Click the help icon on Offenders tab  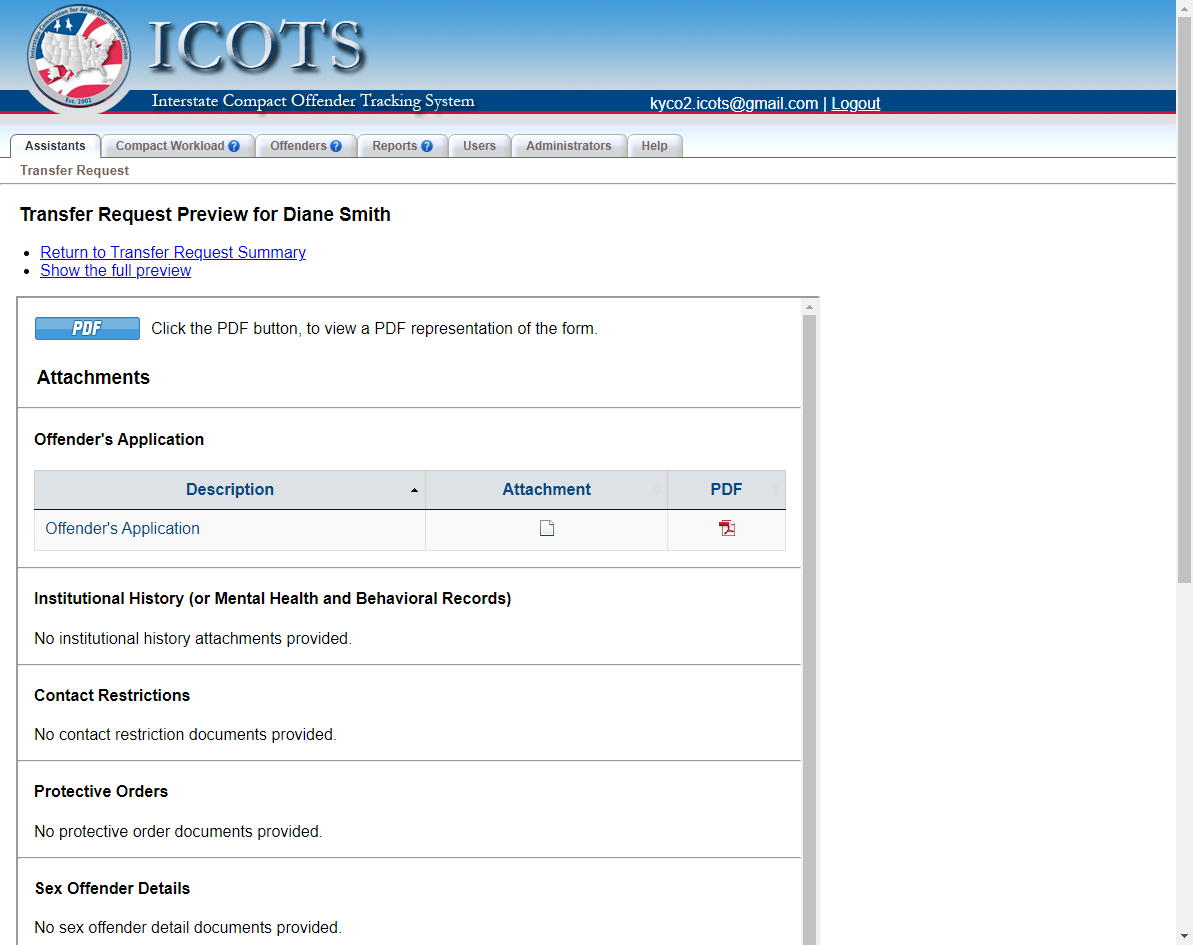(x=336, y=146)
